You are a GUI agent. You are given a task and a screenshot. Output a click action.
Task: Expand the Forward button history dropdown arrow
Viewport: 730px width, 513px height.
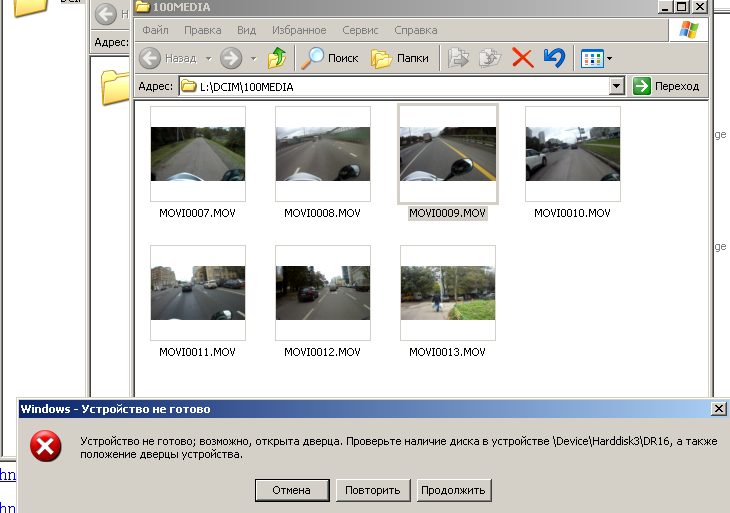point(253,58)
